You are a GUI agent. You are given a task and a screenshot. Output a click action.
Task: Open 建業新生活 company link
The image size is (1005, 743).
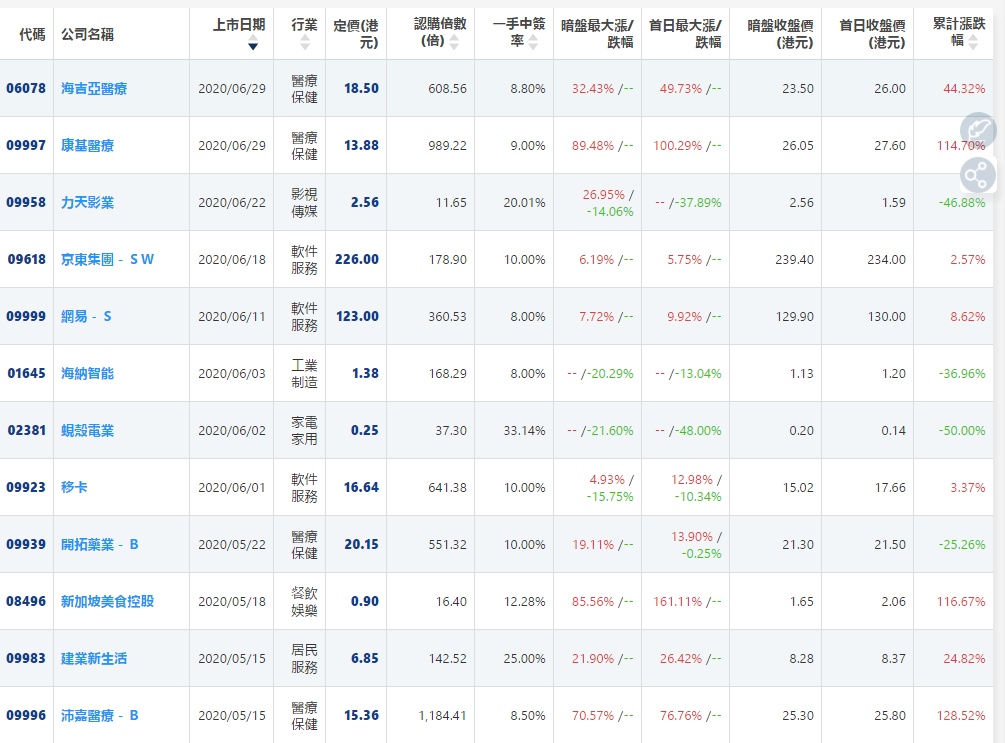pos(94,658)
